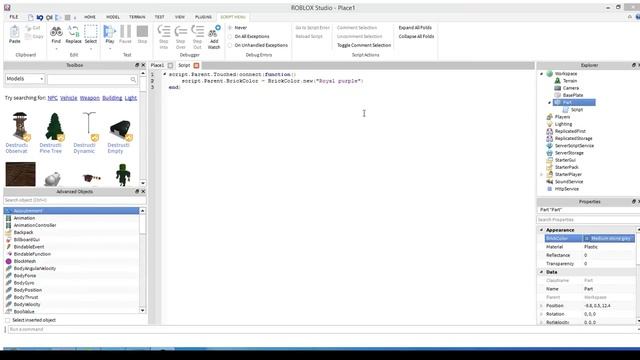The width and height of the screenshot is (640, 360).
Task: Click Collapse All Folds
Action: 416,36
